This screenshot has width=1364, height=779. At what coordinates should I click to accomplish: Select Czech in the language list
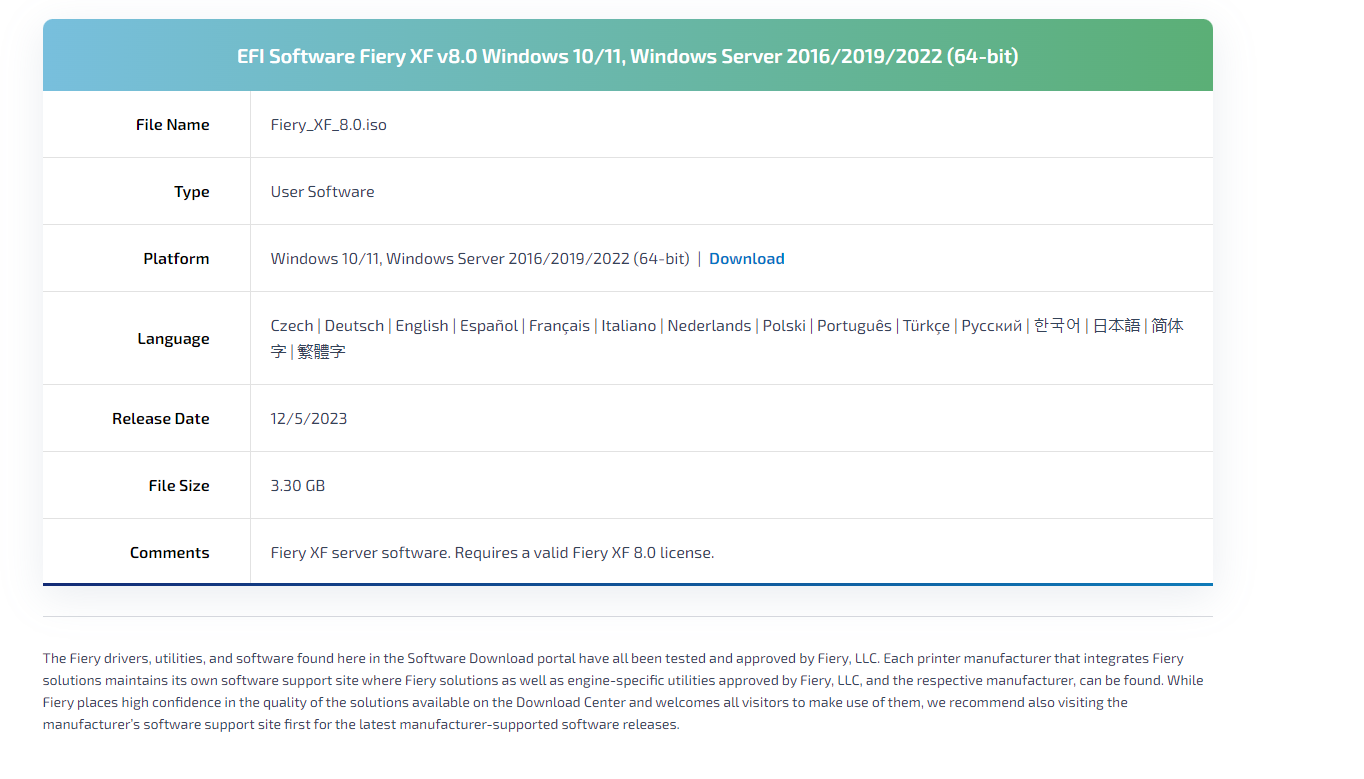[x=292, y=326]
